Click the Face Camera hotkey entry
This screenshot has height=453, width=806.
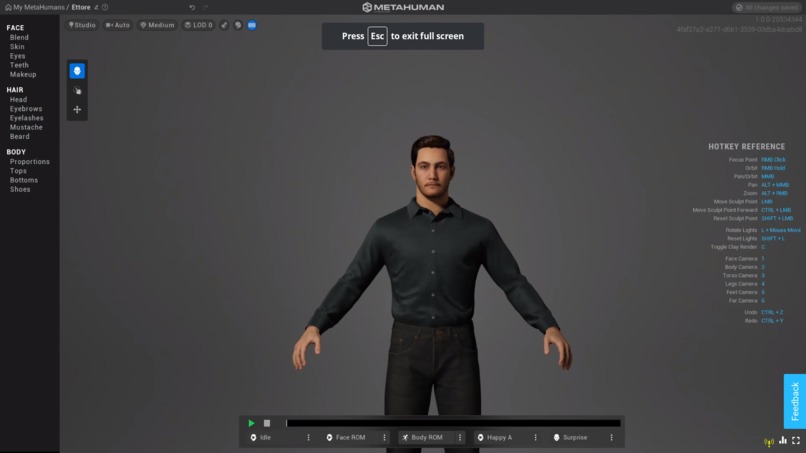744,259
